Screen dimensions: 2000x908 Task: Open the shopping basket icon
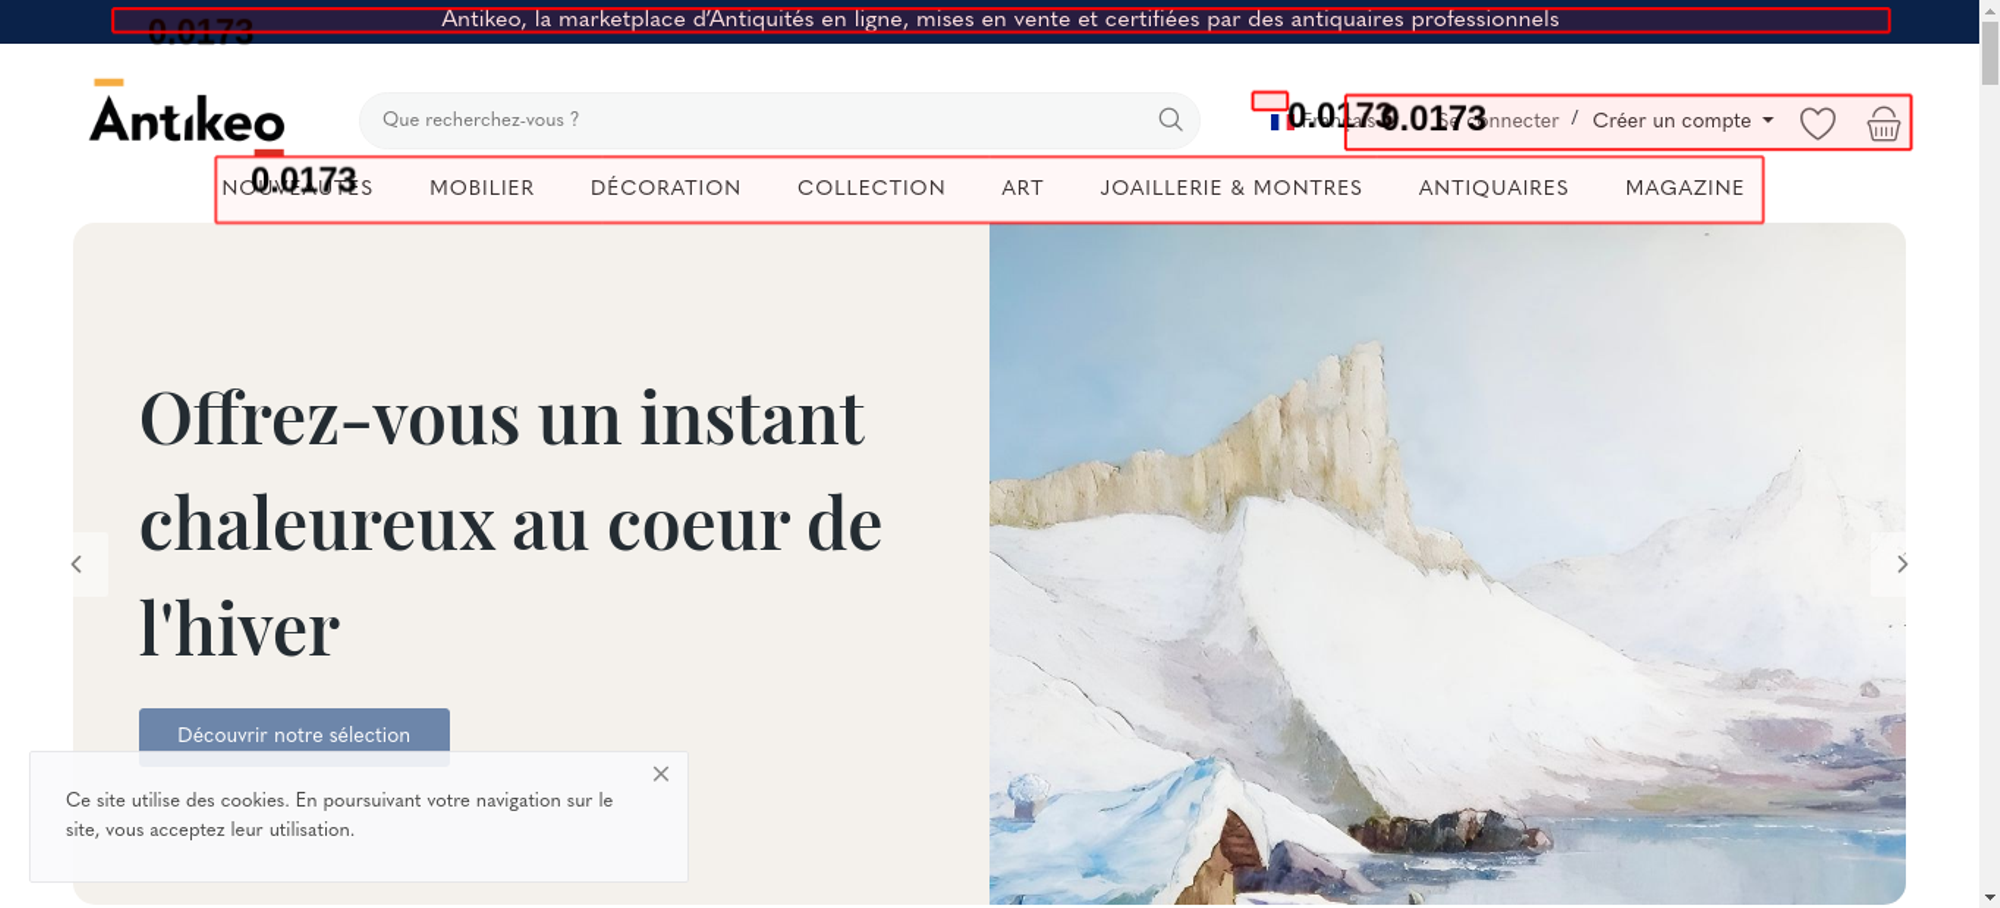tap(1883, 123)
